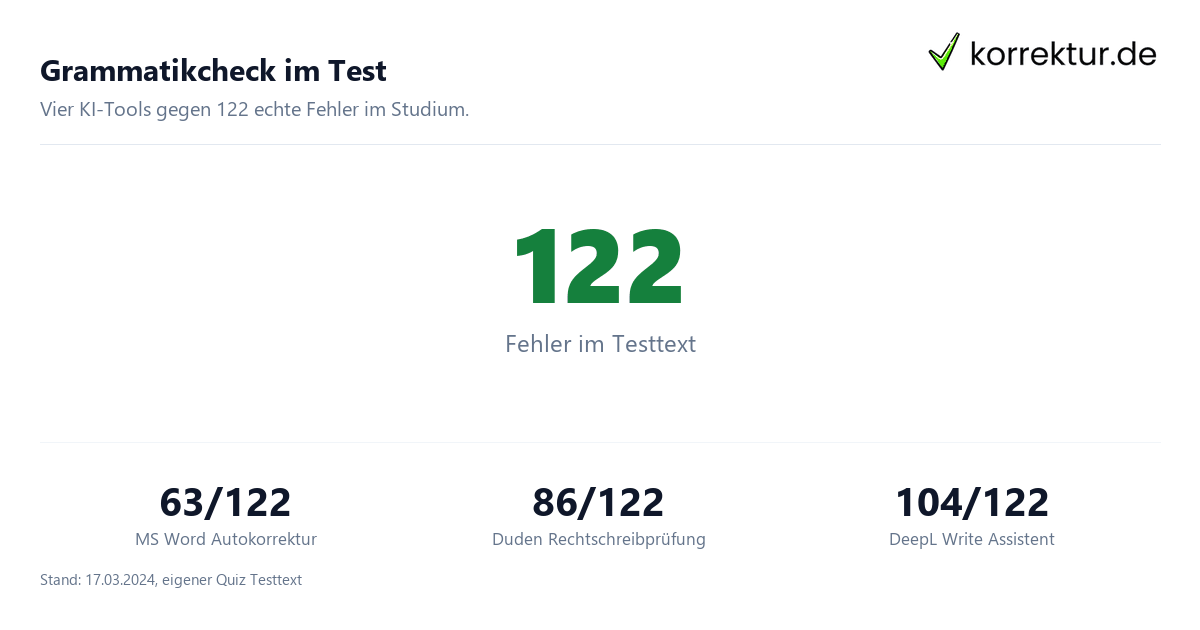Click the 104/122 score value
This screenshot has width=1200, height=630.
coord(971,502)
